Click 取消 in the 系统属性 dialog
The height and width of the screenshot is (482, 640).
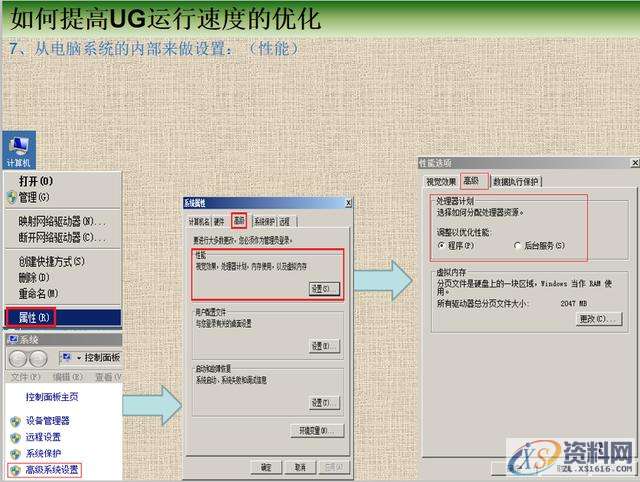(x=300, y=467)
